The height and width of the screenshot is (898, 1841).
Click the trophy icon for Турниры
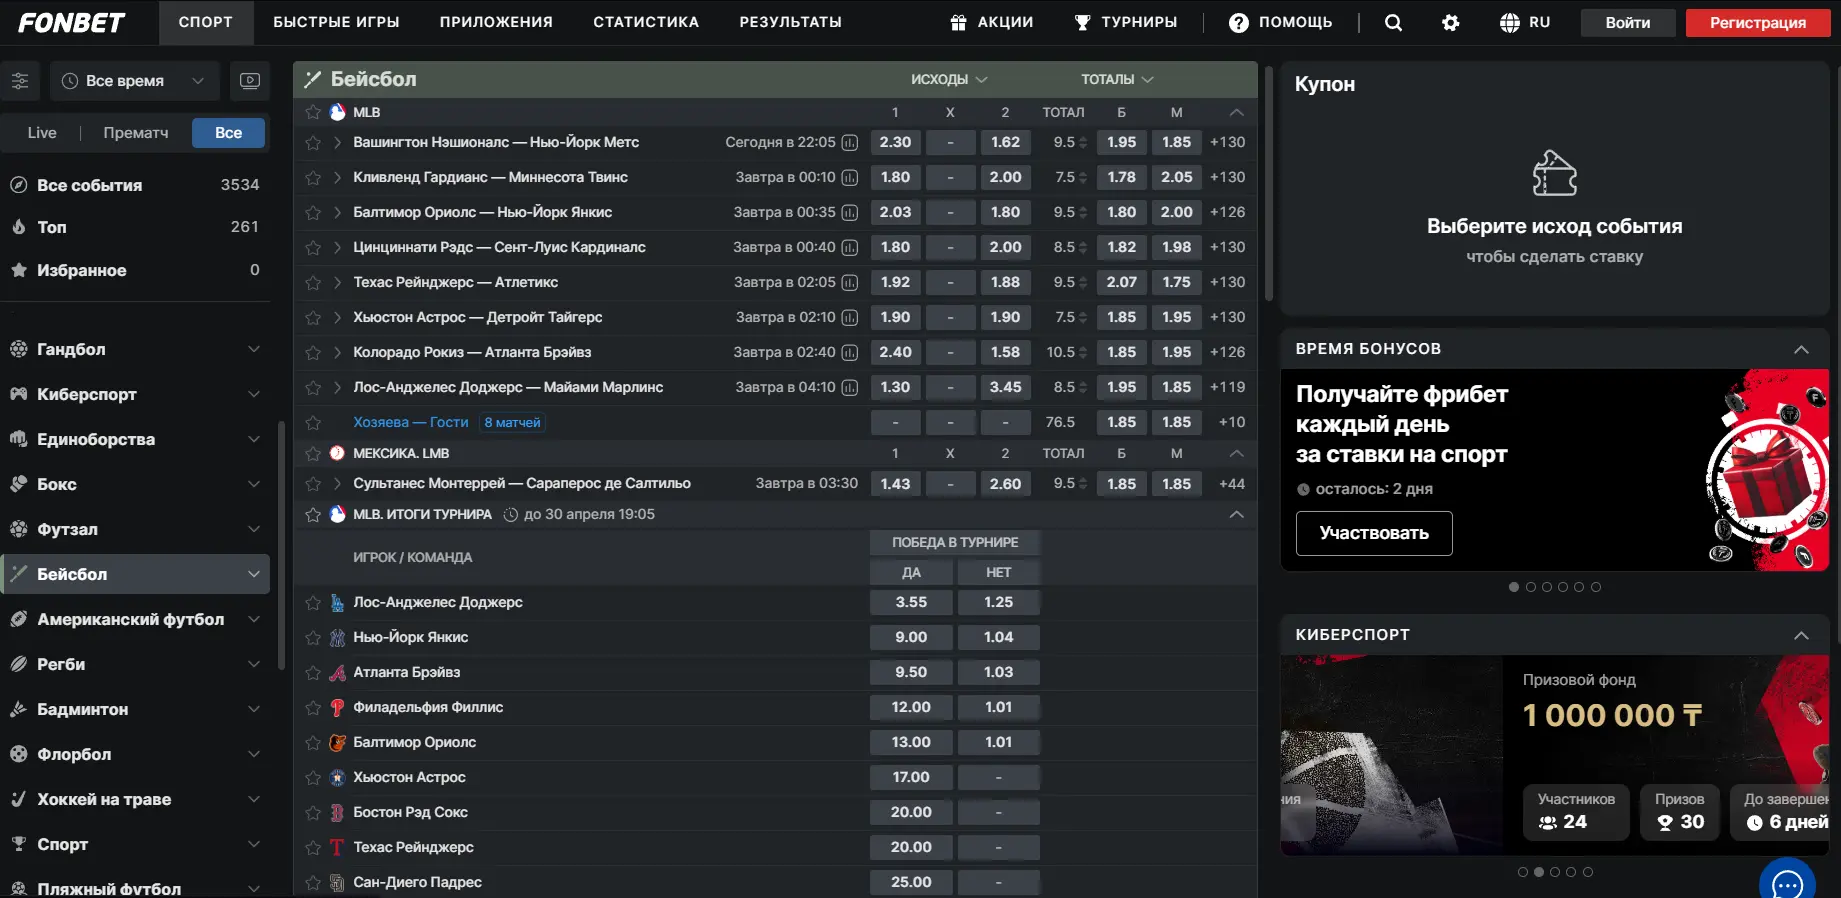click(1082, 22)
